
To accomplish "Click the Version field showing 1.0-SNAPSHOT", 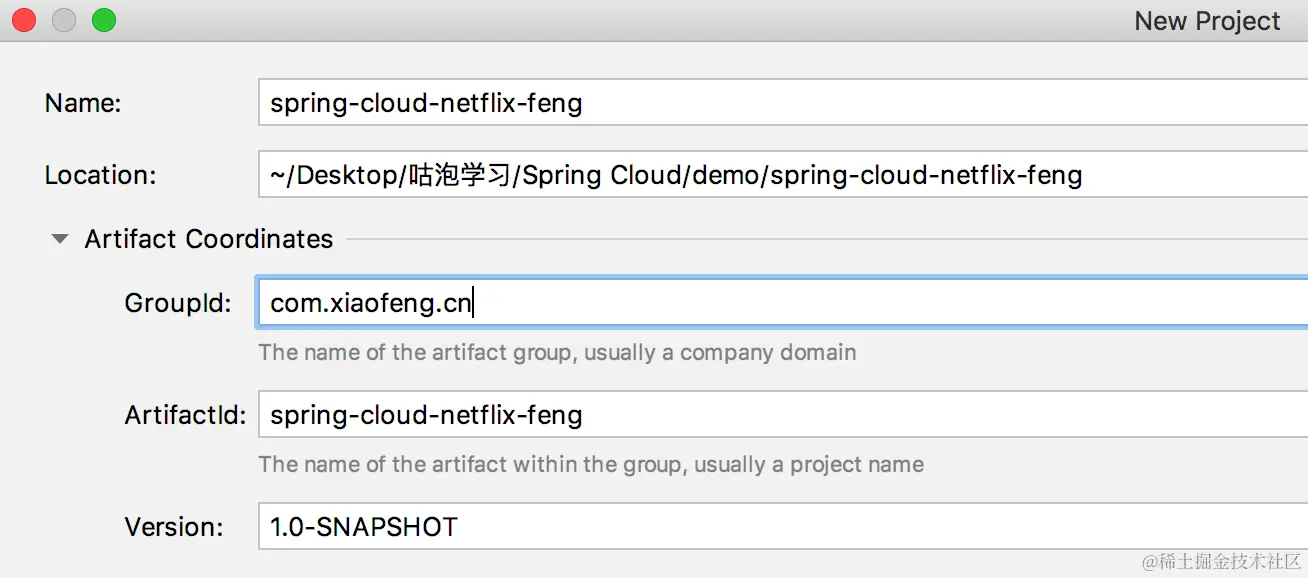I will [780, 527].
